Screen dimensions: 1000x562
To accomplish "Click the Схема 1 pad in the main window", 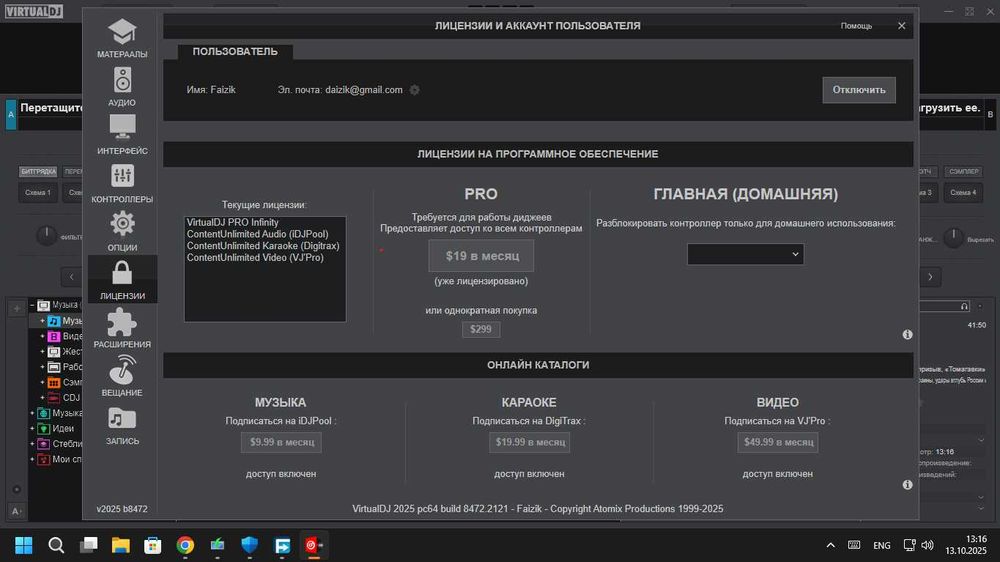I will [x=38, y=192].
